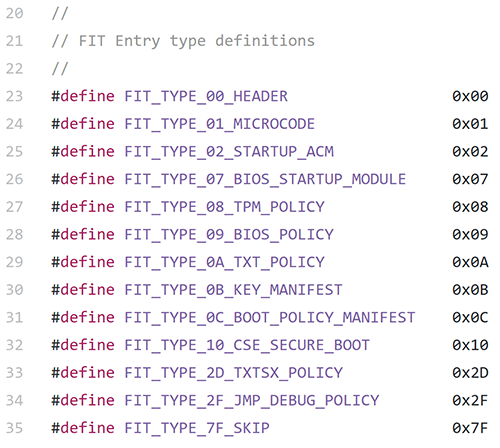Click line number 23
Viewport: 500px width, 448px height.
(14, 96)
